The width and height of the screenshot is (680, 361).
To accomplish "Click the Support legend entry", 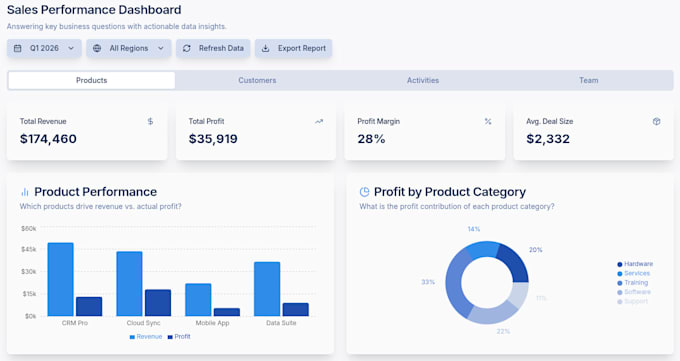I will 633,301.
